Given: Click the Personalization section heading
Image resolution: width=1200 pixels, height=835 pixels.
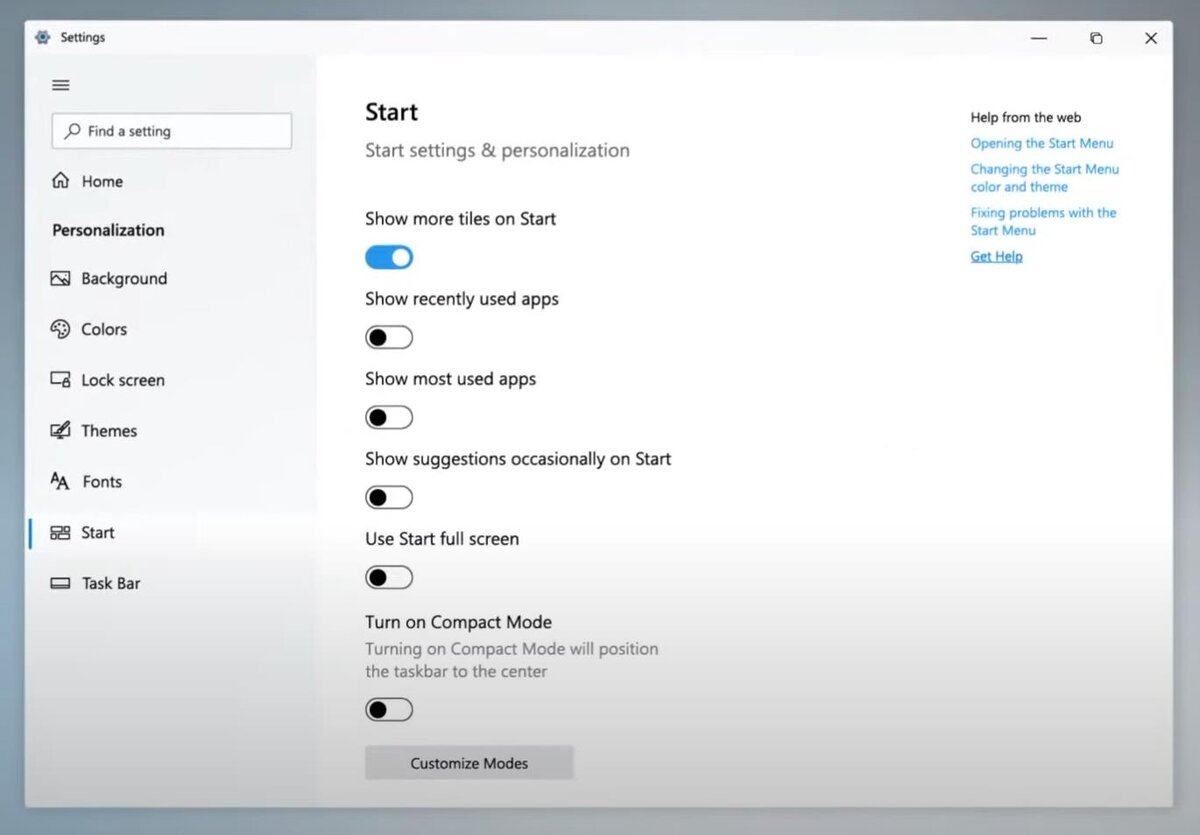Looking at the screenshot, I should (108, 230).
